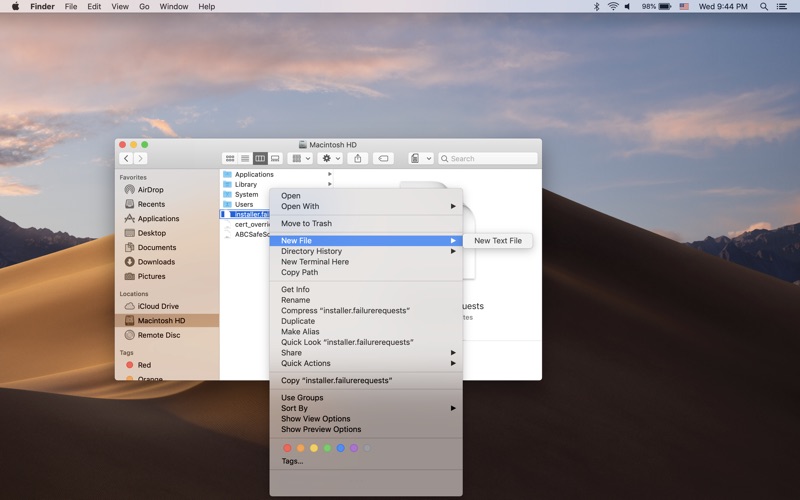The width and height of the screenshot is (800, 500).
Task: Select Macintosh HD in the sidebar
Action: (x=167, y=320)
